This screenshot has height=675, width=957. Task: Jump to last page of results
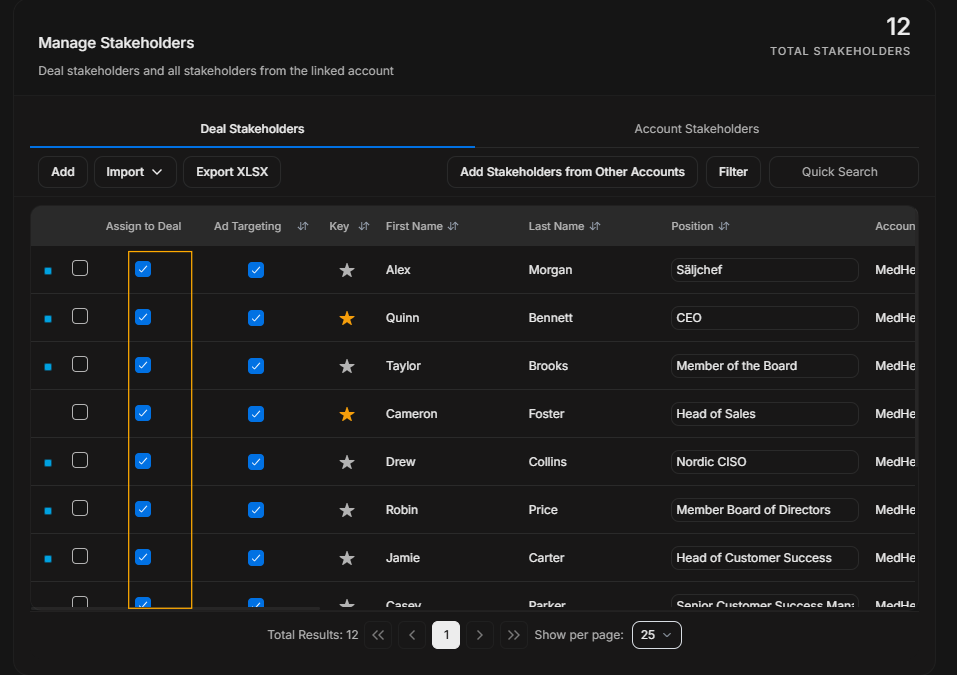[514, 635]
